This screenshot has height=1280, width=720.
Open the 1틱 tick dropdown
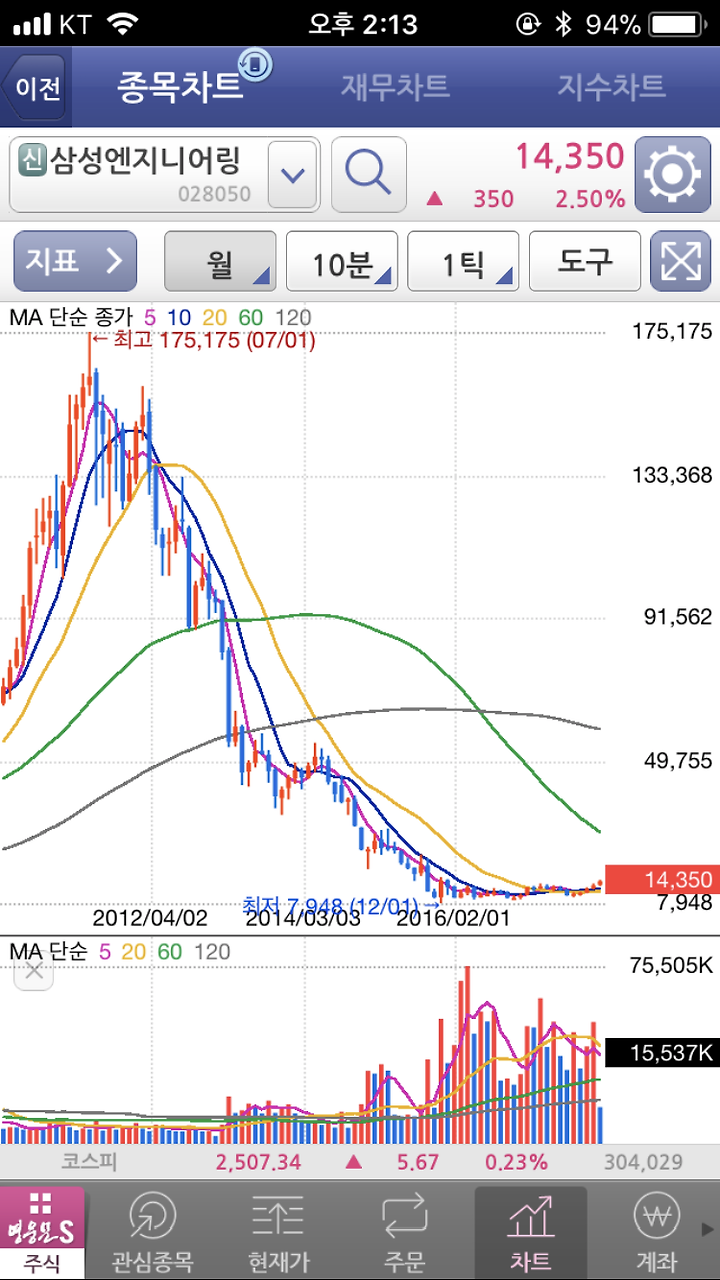(x=463, y=262)
